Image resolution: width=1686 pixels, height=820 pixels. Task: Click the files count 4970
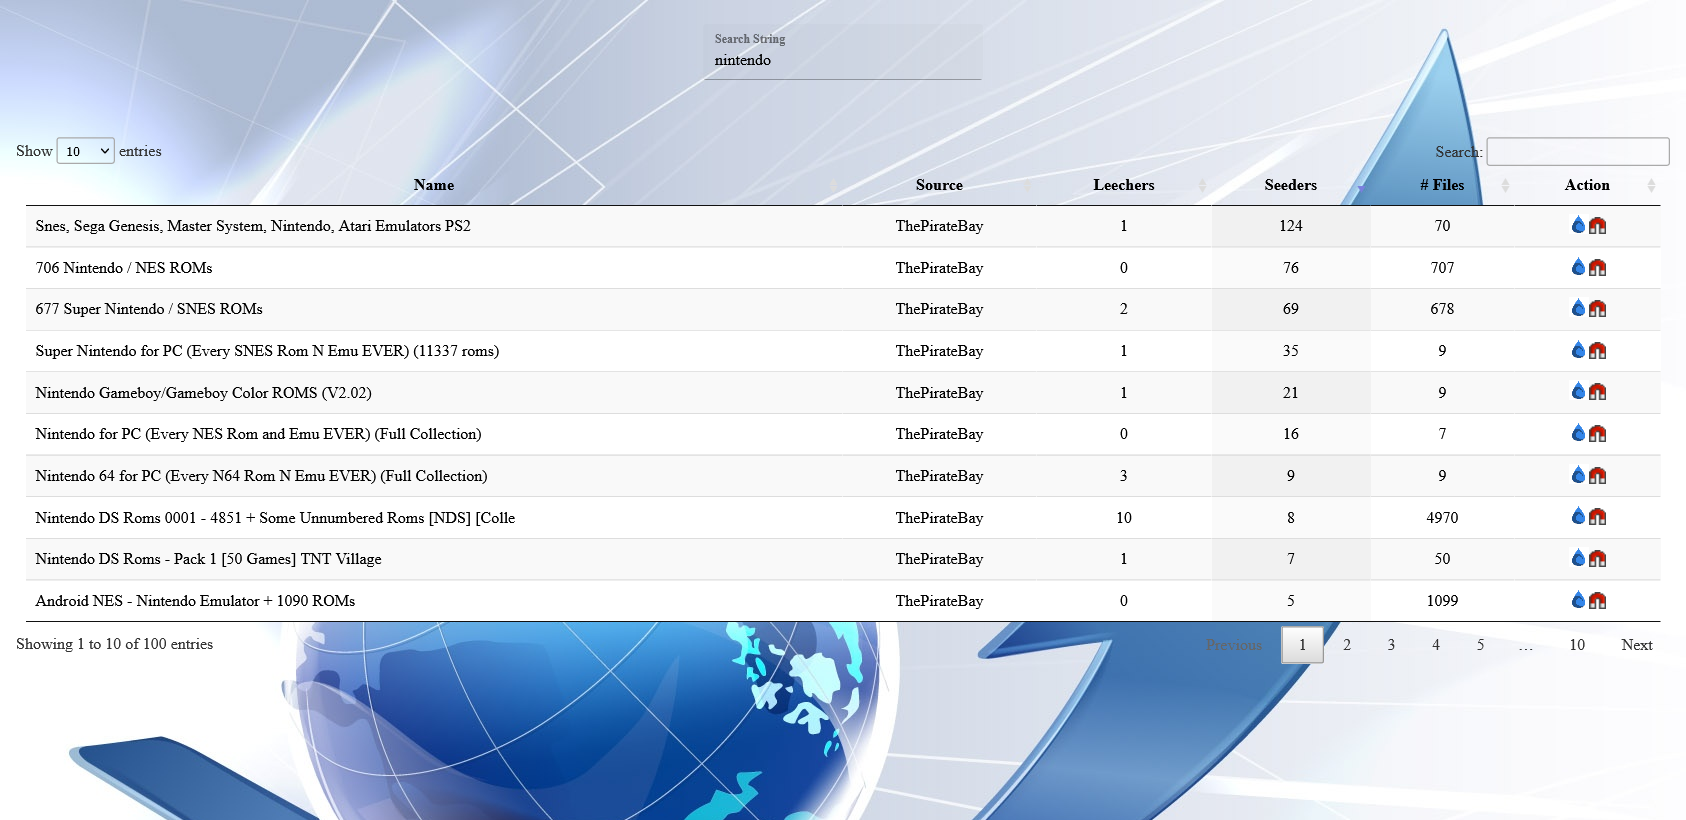pyautogui.click(x=1442, y=518)
